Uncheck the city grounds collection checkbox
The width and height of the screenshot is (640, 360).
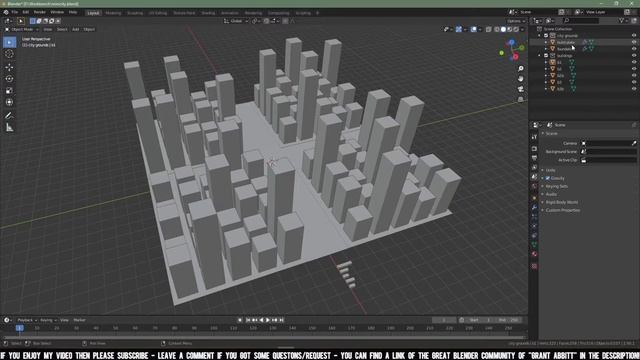point(546,36)
